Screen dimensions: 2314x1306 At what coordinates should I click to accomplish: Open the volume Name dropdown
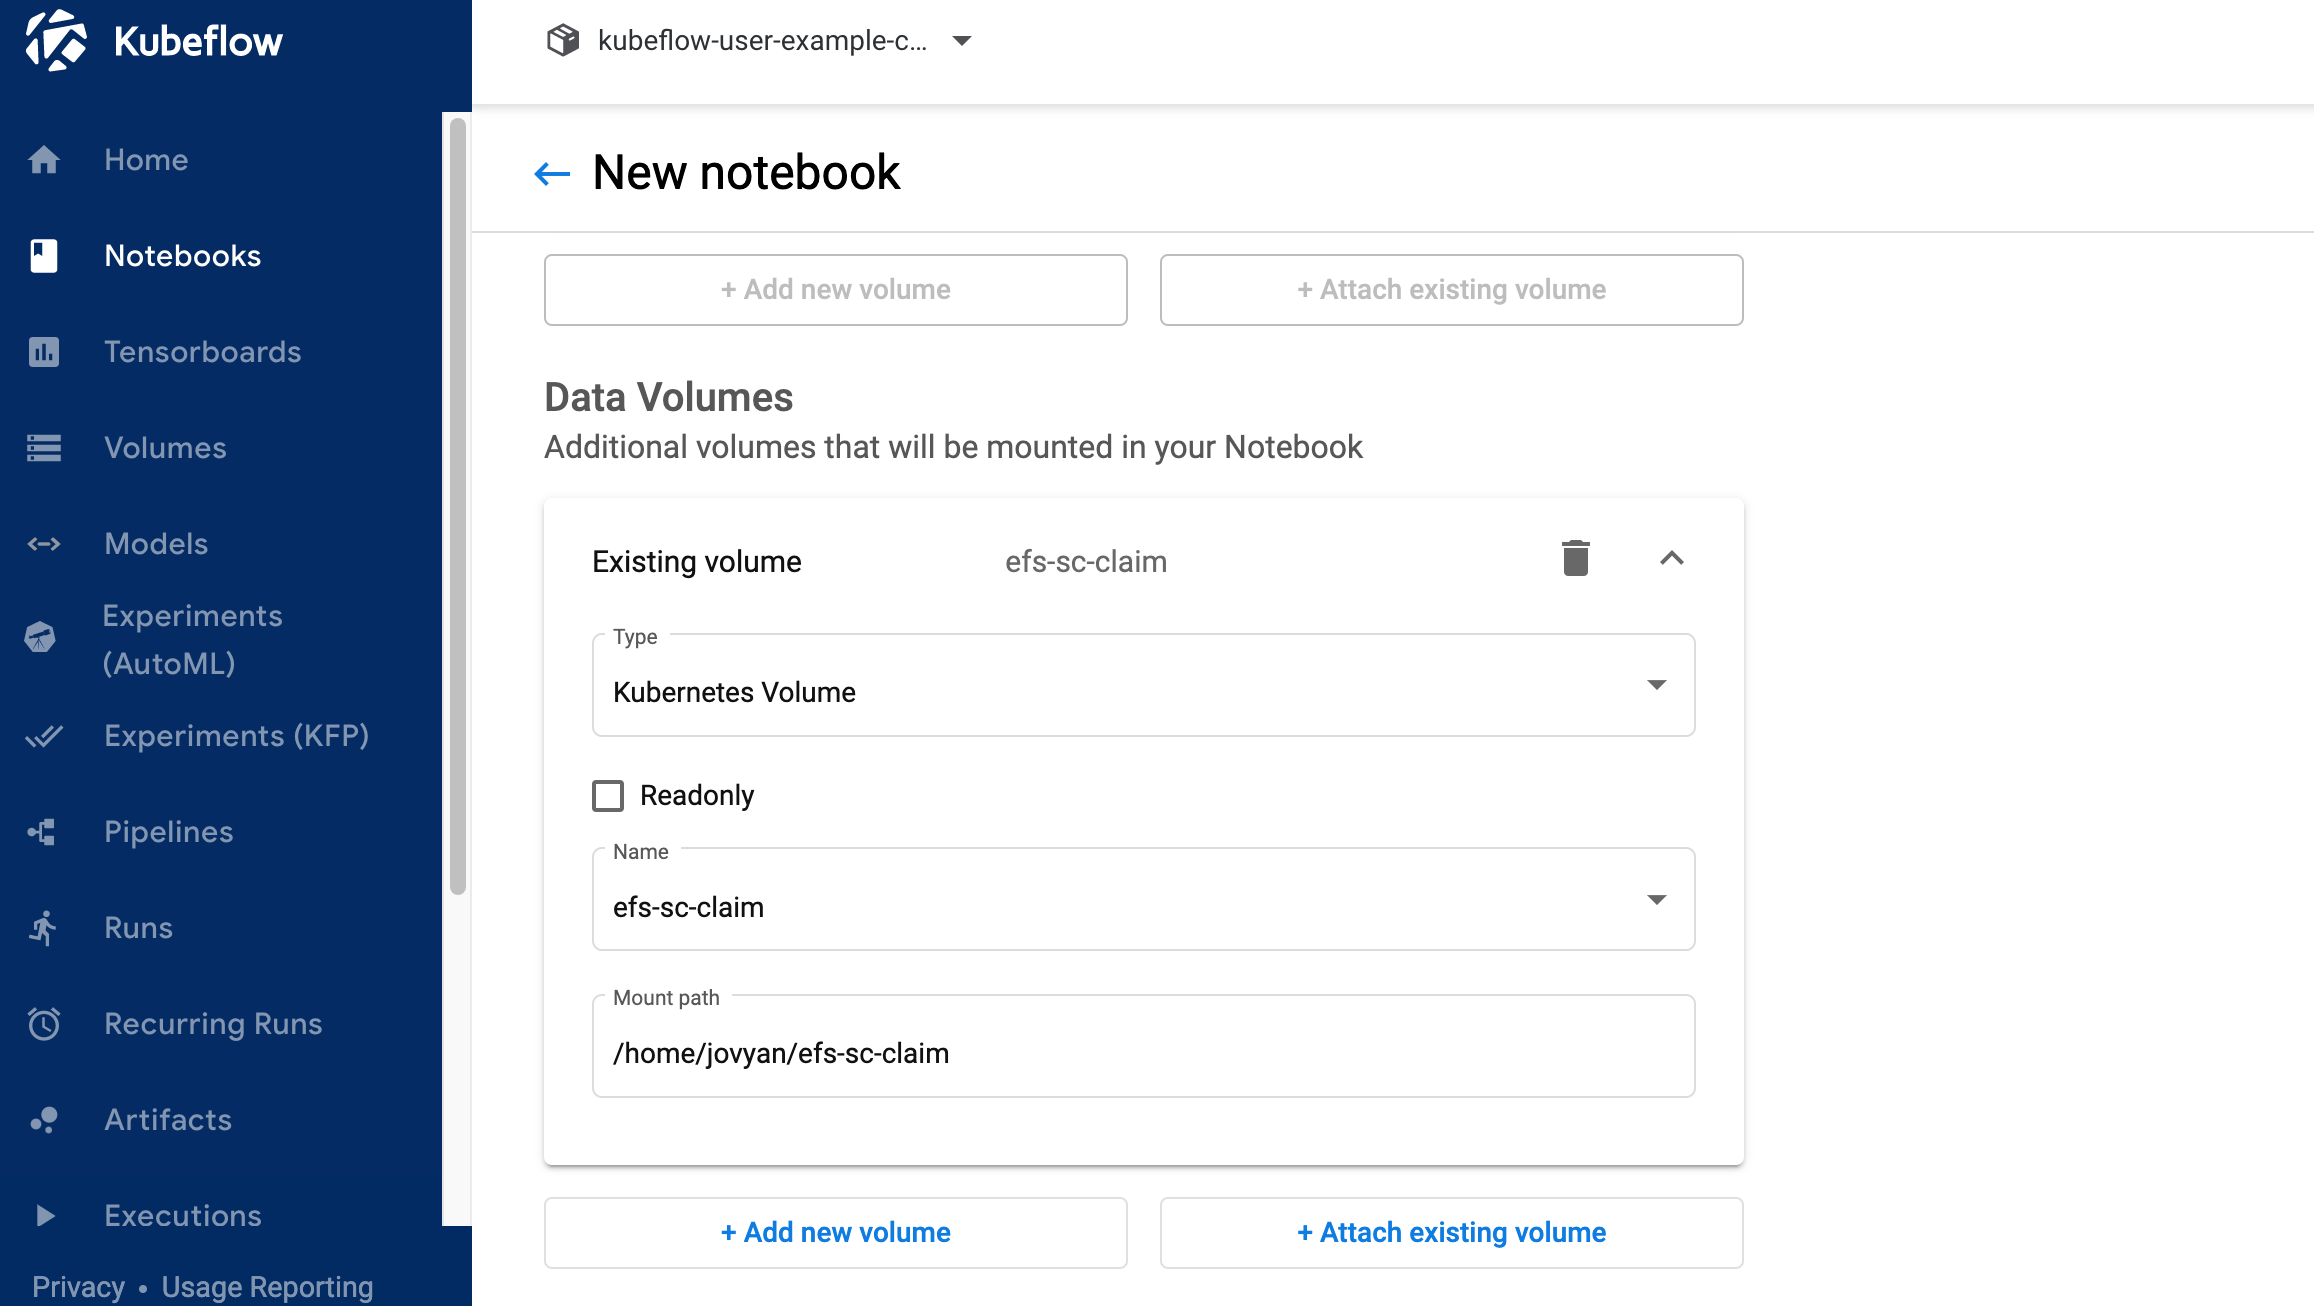1142,900
